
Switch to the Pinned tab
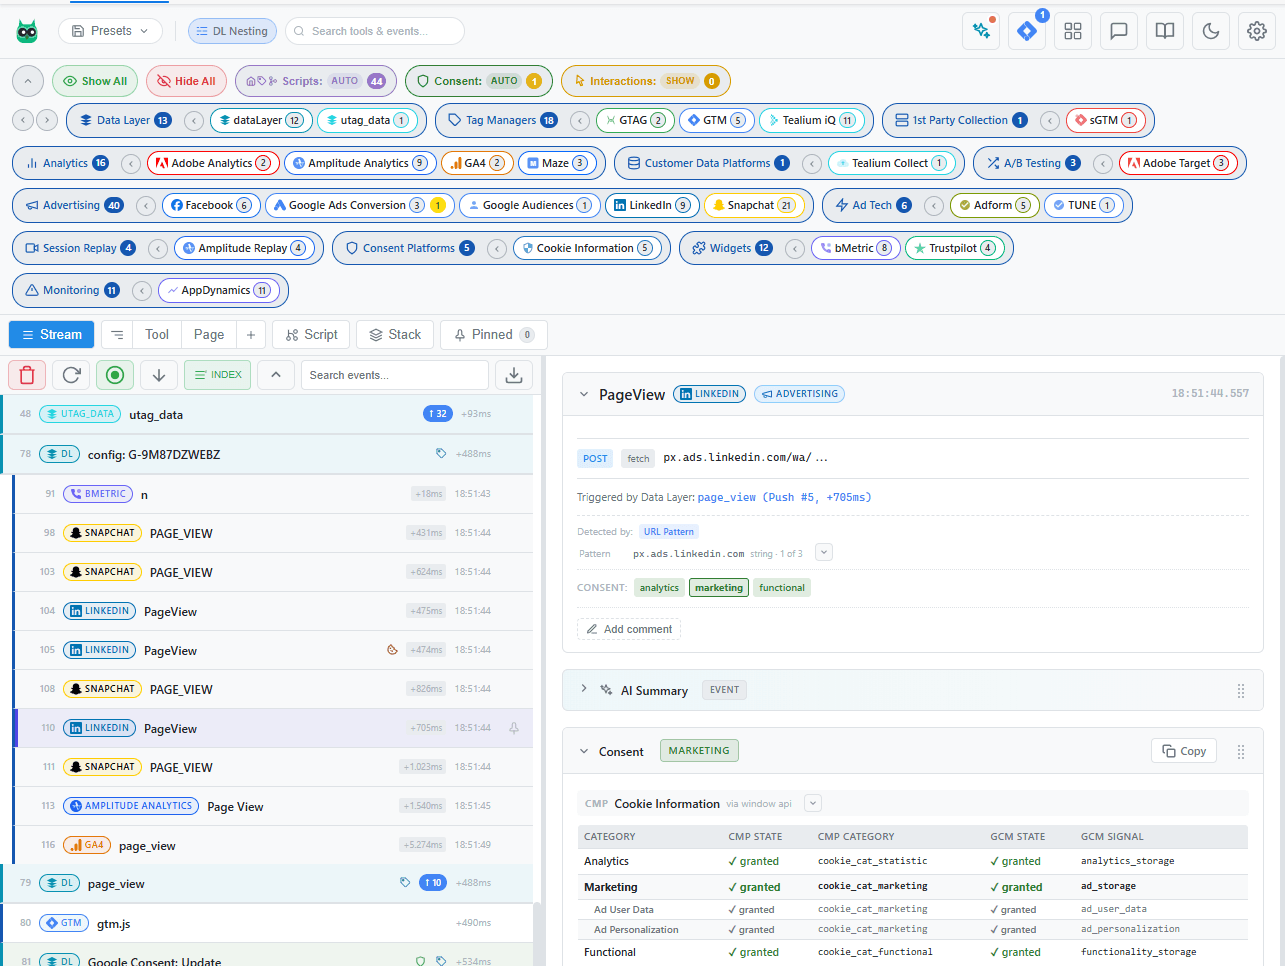pyautogui.click(x=494, y=335)
